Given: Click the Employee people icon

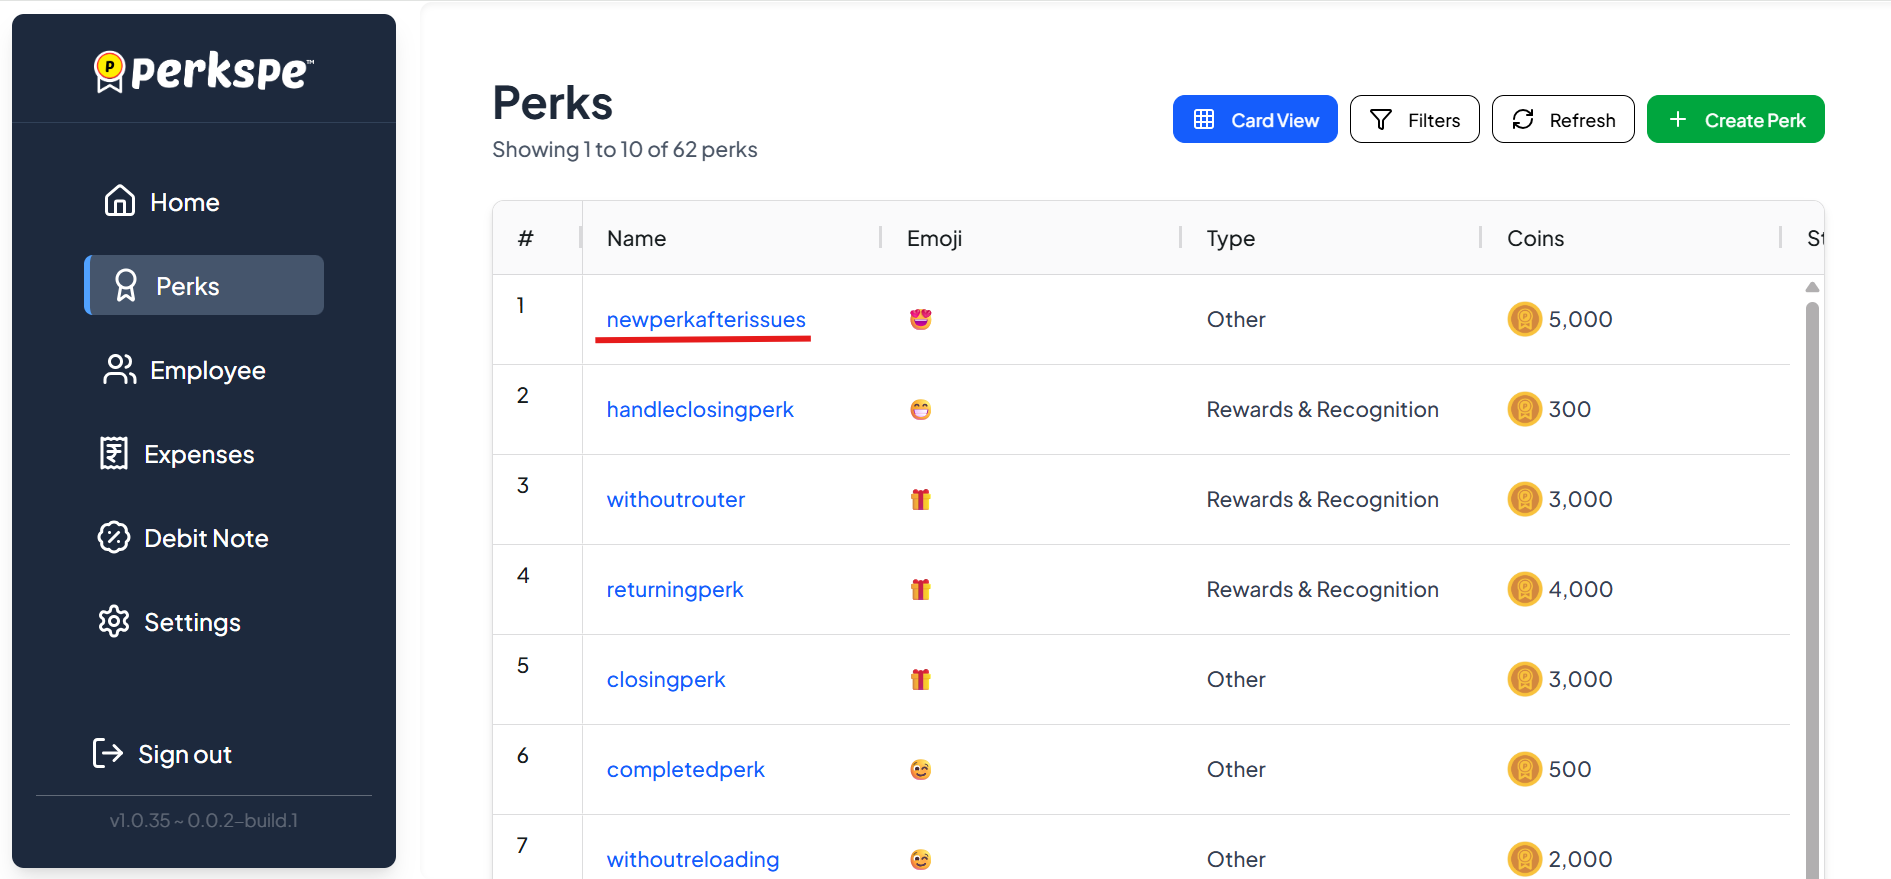Looking at the screenshot, I should click(x=120, y=370).
